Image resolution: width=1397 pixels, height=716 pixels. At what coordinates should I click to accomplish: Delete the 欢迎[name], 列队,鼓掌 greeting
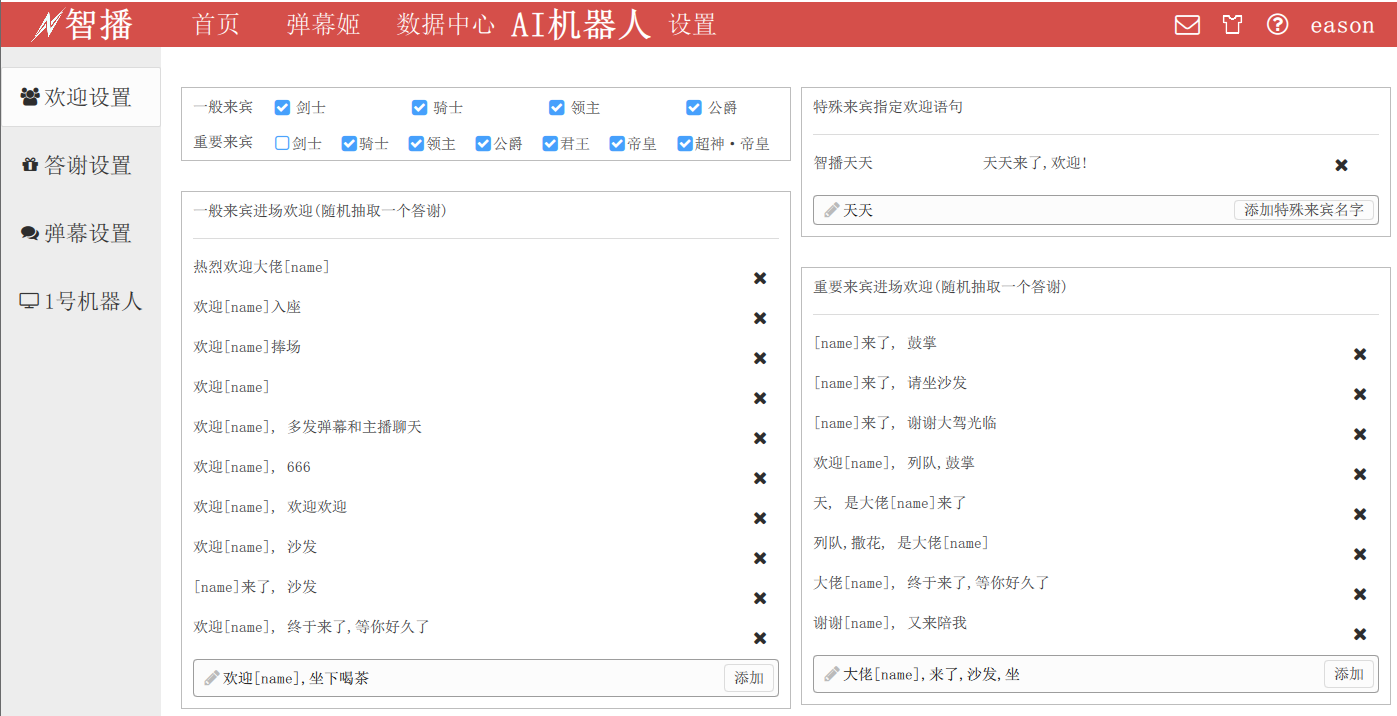(x=1360, y=474)
